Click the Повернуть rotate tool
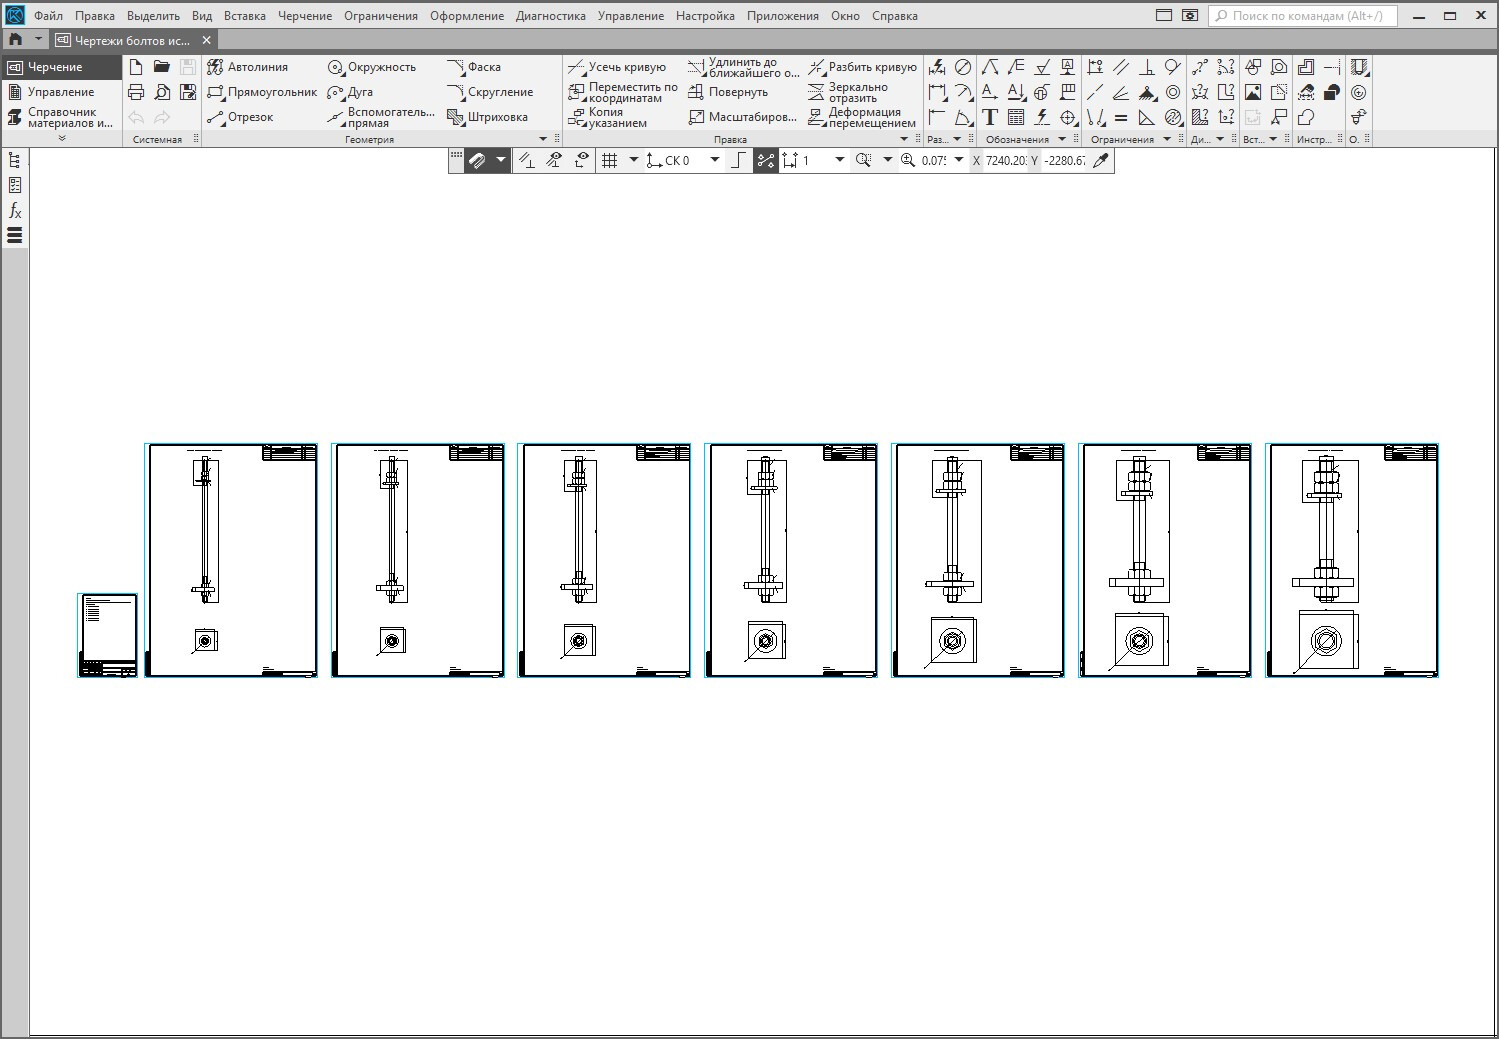 [x=728, y=92]
